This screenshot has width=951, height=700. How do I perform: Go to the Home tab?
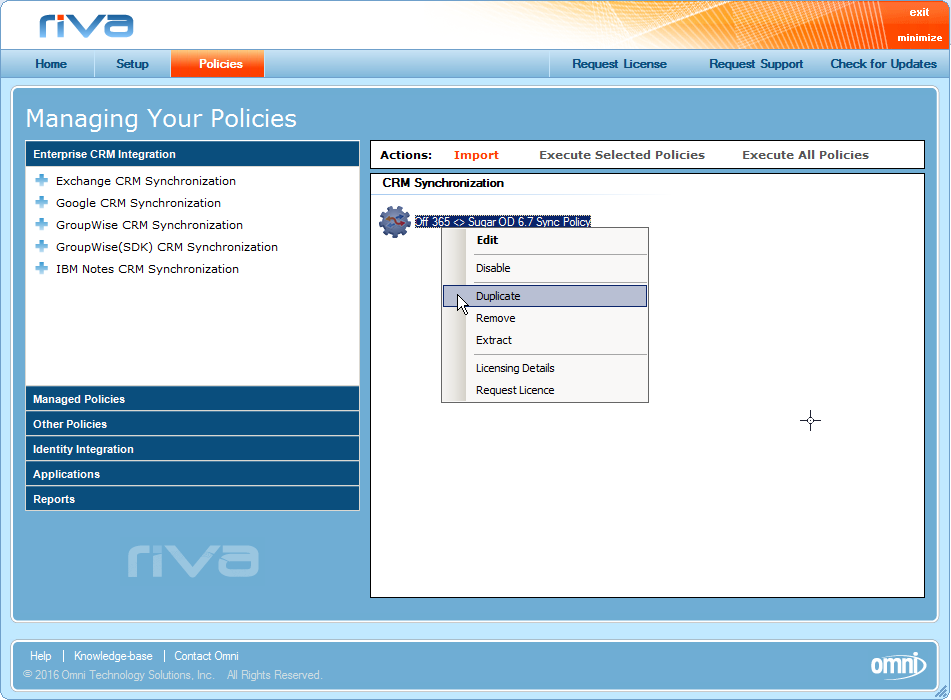click(x=51, y=64)
